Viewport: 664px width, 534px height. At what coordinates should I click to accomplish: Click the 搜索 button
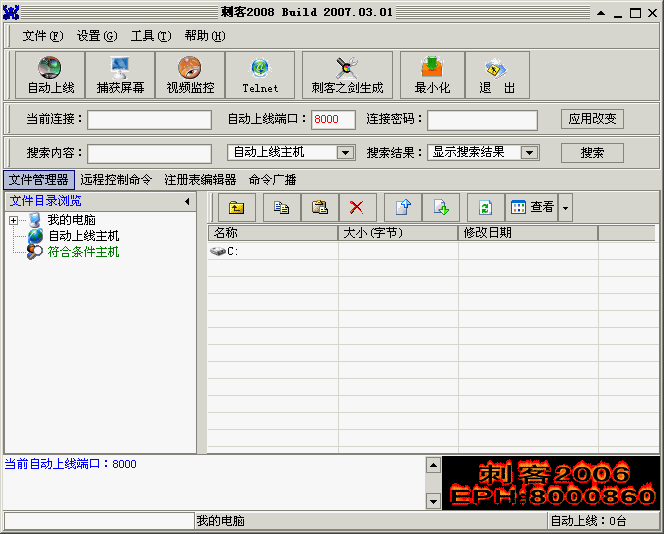click(592, 153)
